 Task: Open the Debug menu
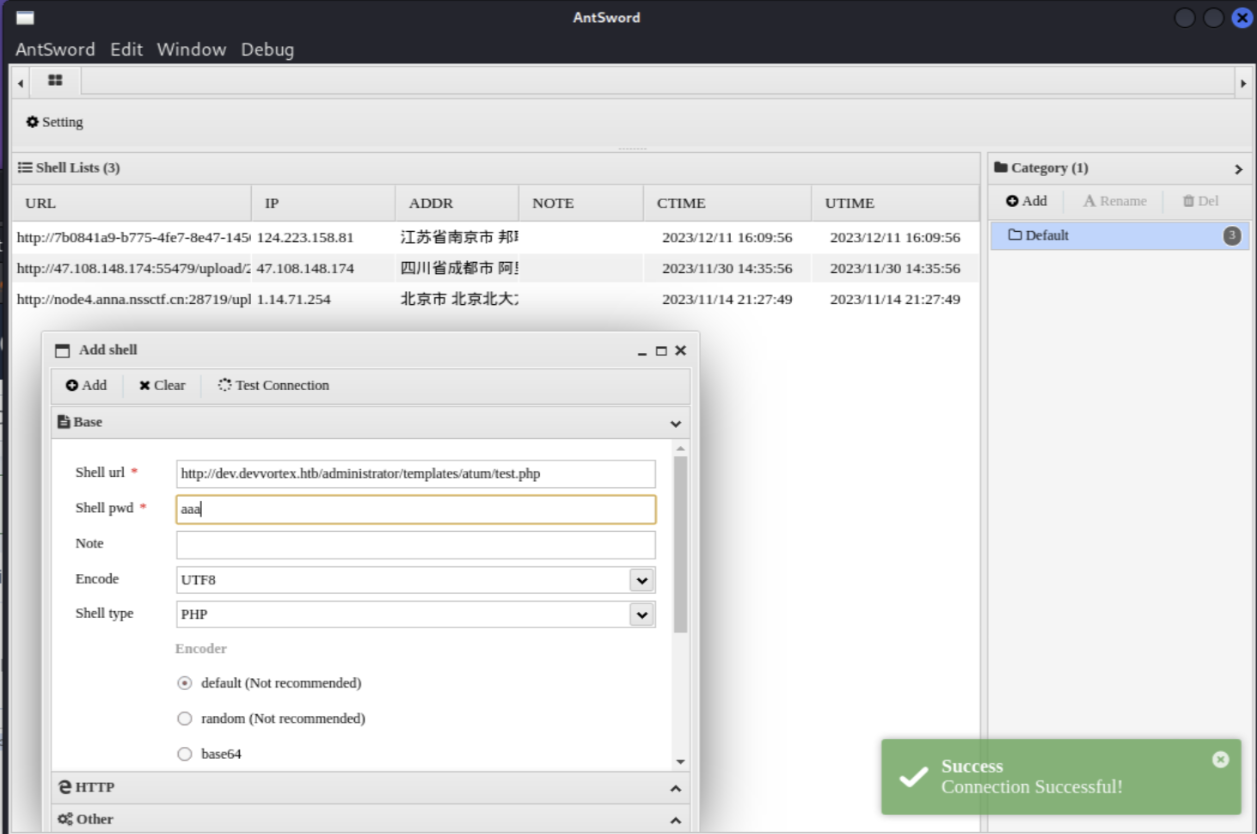[267, 49]
